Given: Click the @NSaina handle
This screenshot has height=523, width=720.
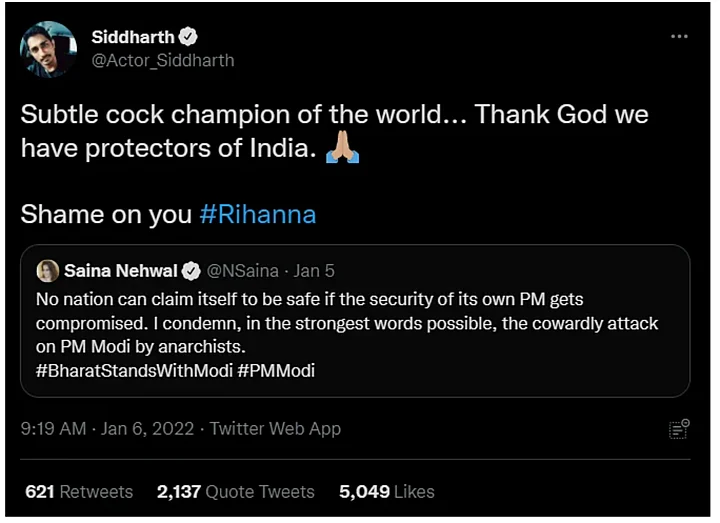Looking at the screenshot, I should tap(242, 271).
